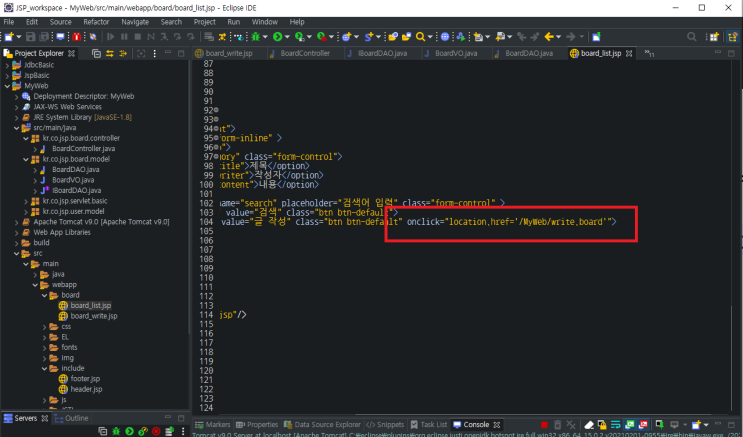The image size is (743, 437).
Task: Select the Java EE perspective icon
Action: pos(733,36)
